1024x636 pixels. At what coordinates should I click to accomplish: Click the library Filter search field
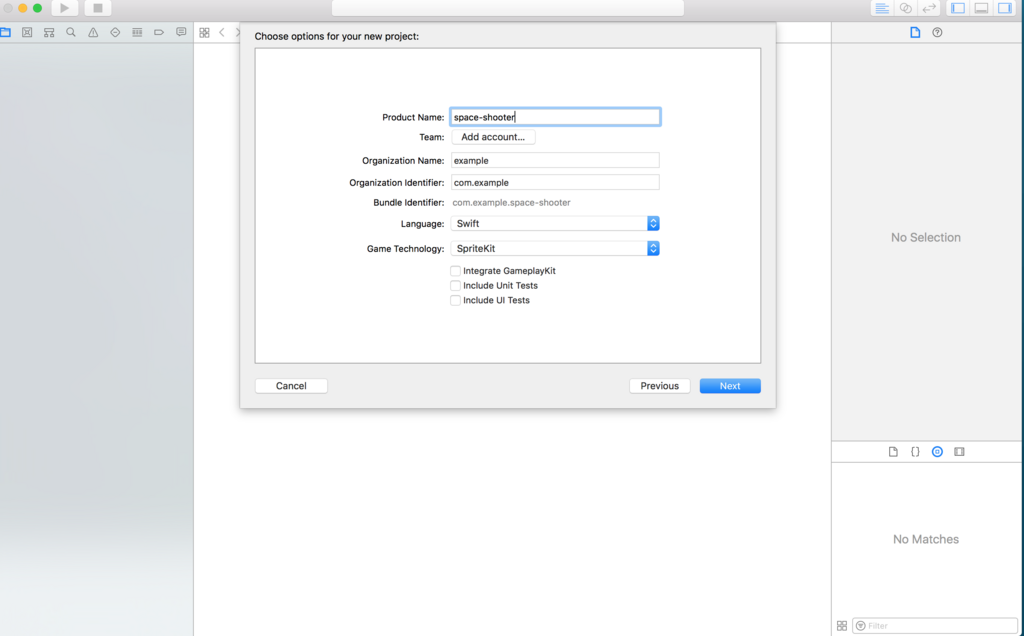pos(935,626)
